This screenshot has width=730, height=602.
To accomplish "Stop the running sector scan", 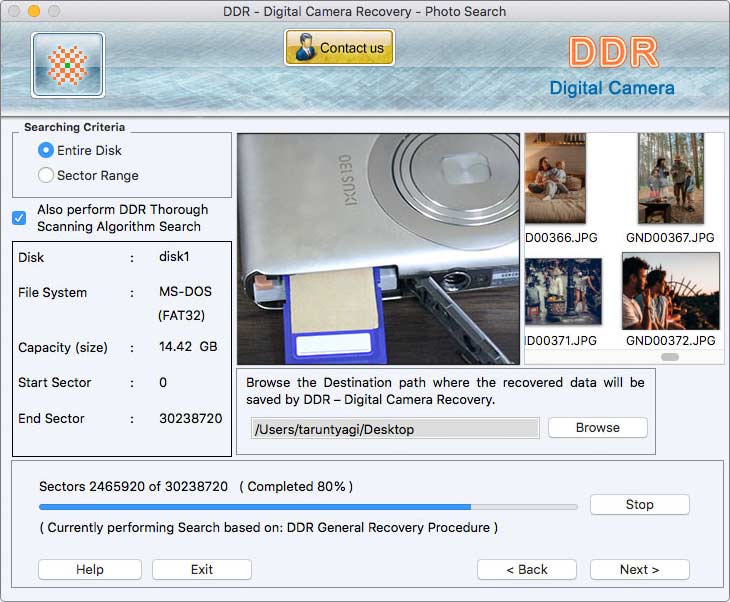I will click(x=640, y=504).
